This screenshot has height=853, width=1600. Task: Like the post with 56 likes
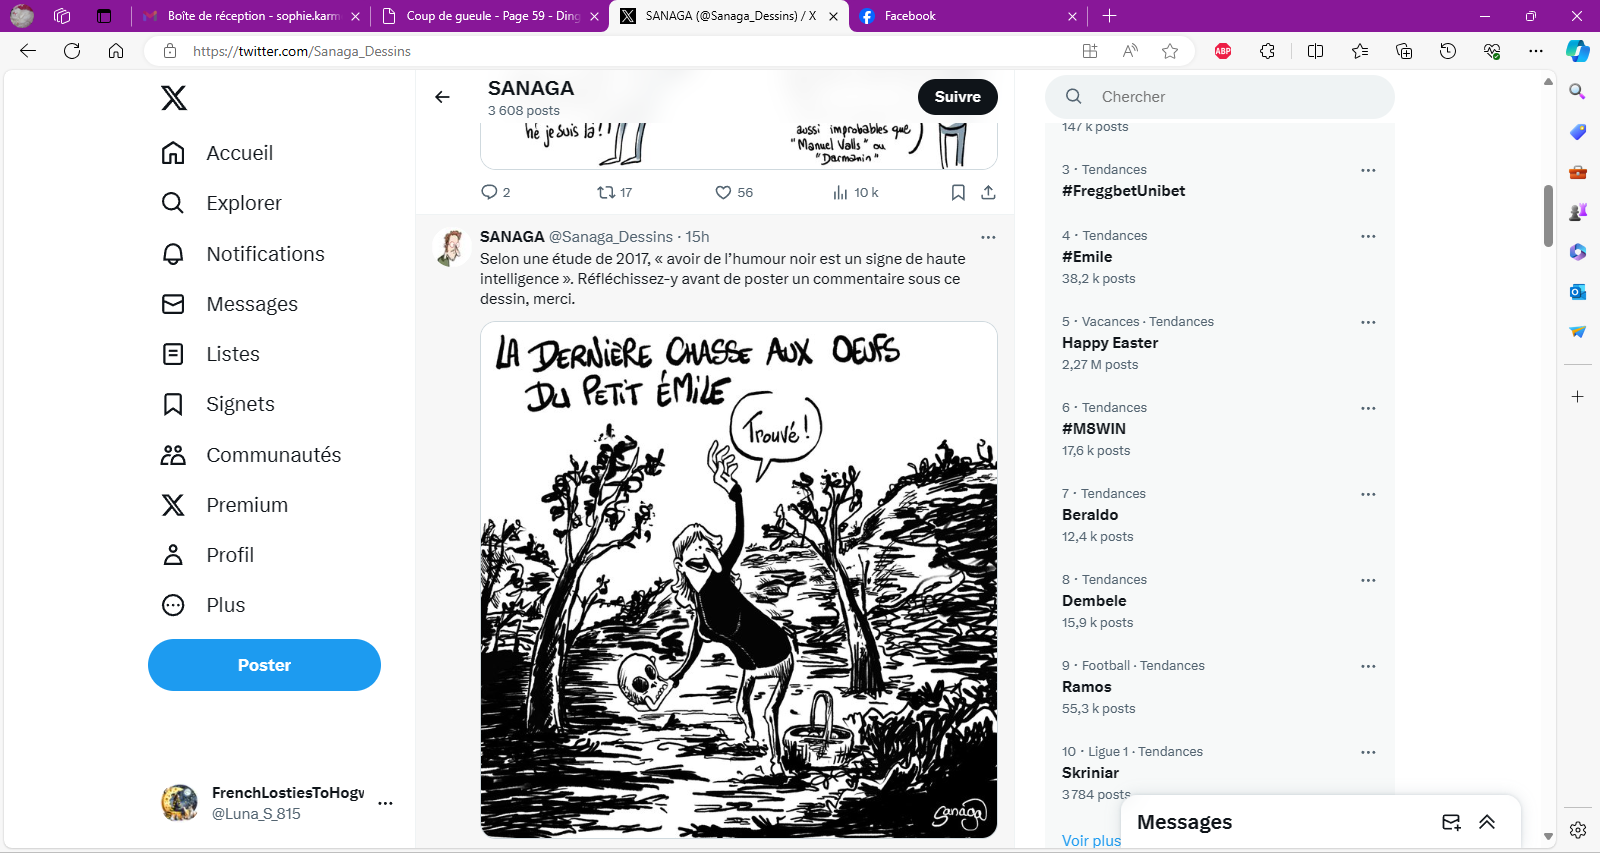tap(734, 192)
